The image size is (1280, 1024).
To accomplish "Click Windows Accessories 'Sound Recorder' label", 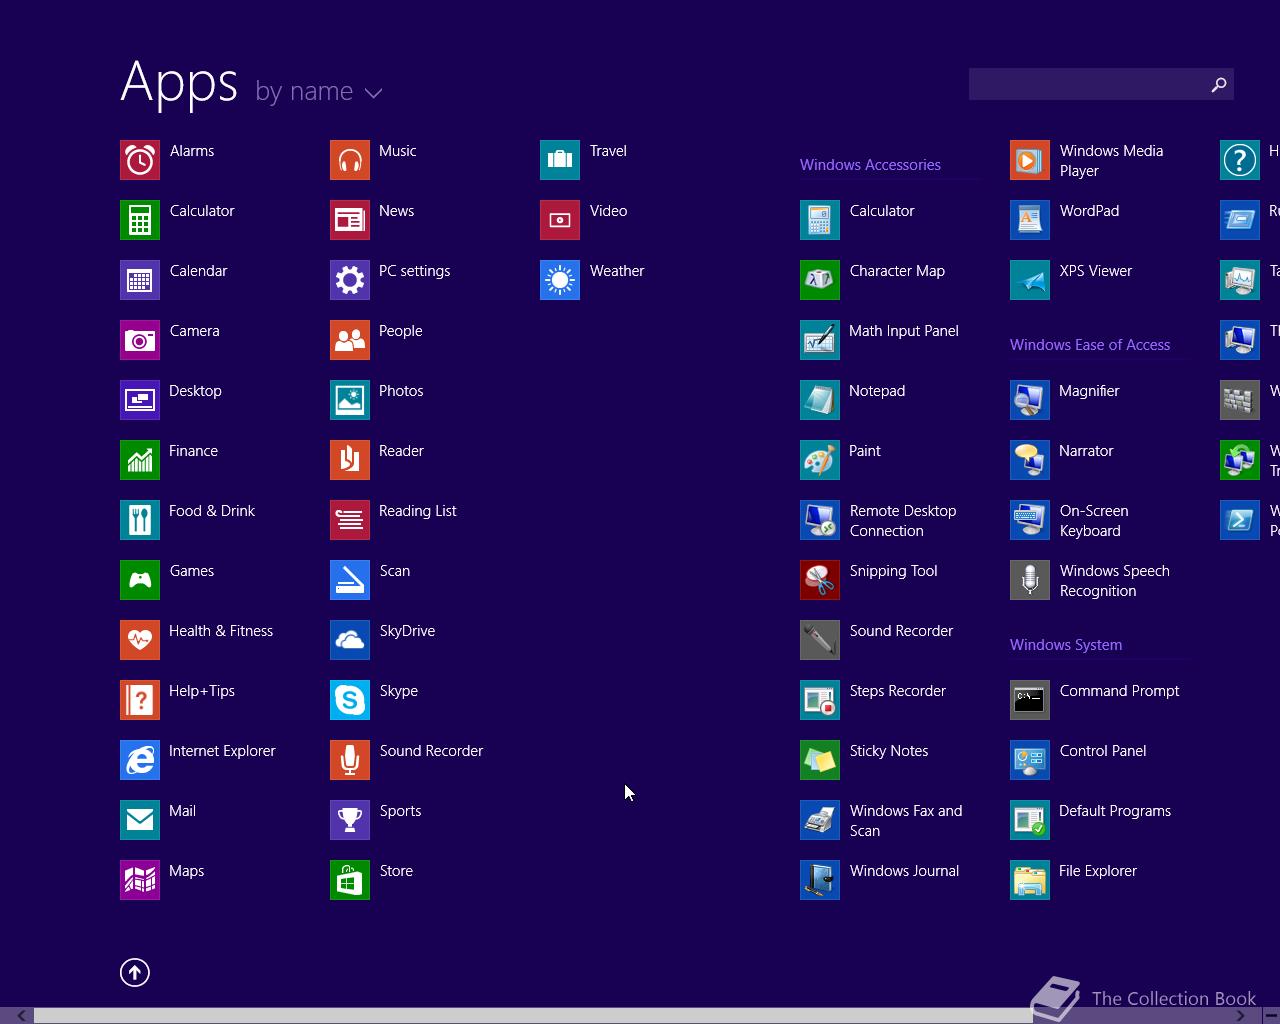I will [x=901, y=631].
